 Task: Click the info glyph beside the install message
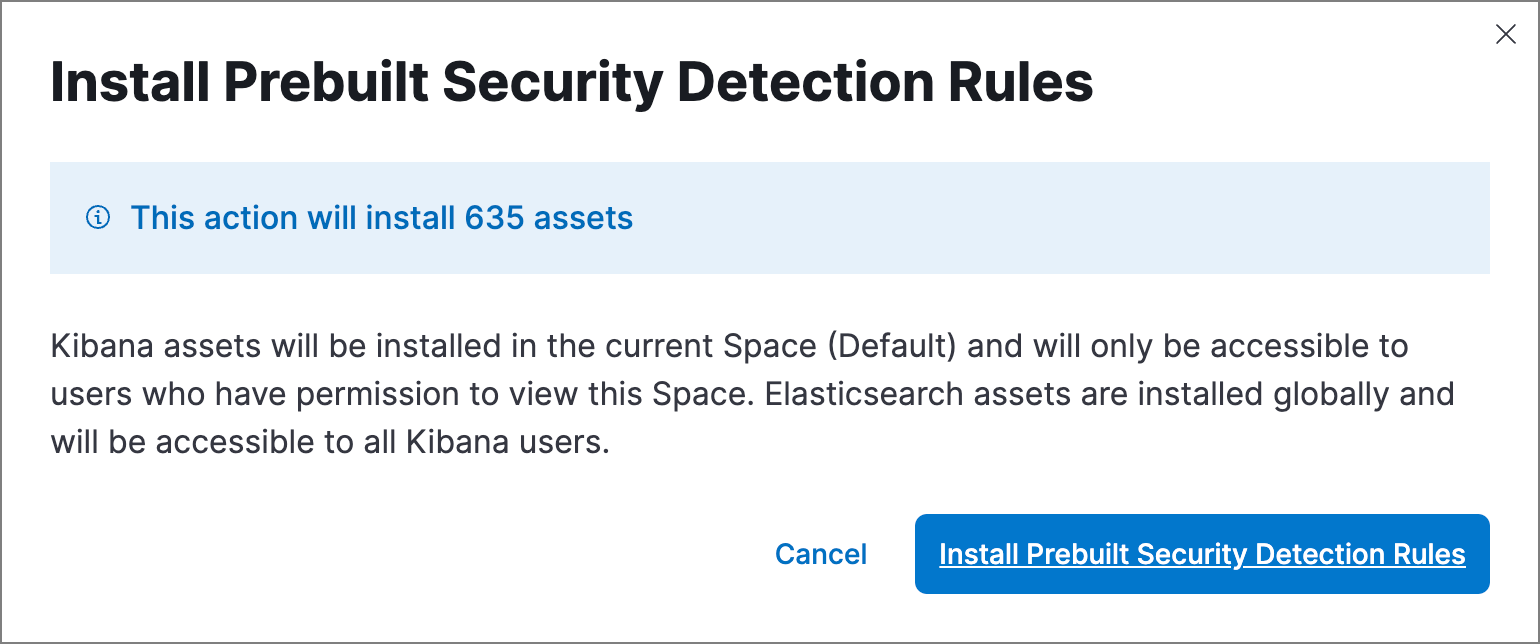pyautogui.click(x=97, y=218)
